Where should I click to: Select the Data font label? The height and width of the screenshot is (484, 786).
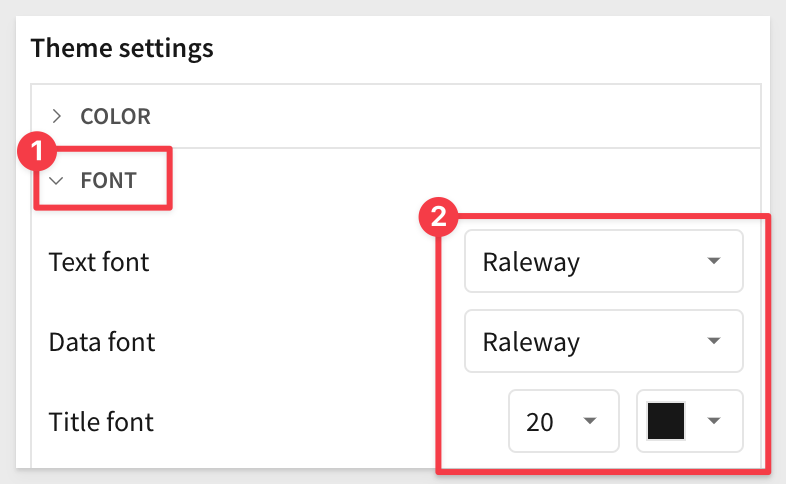pyautogui.click(x=102, y=342)
